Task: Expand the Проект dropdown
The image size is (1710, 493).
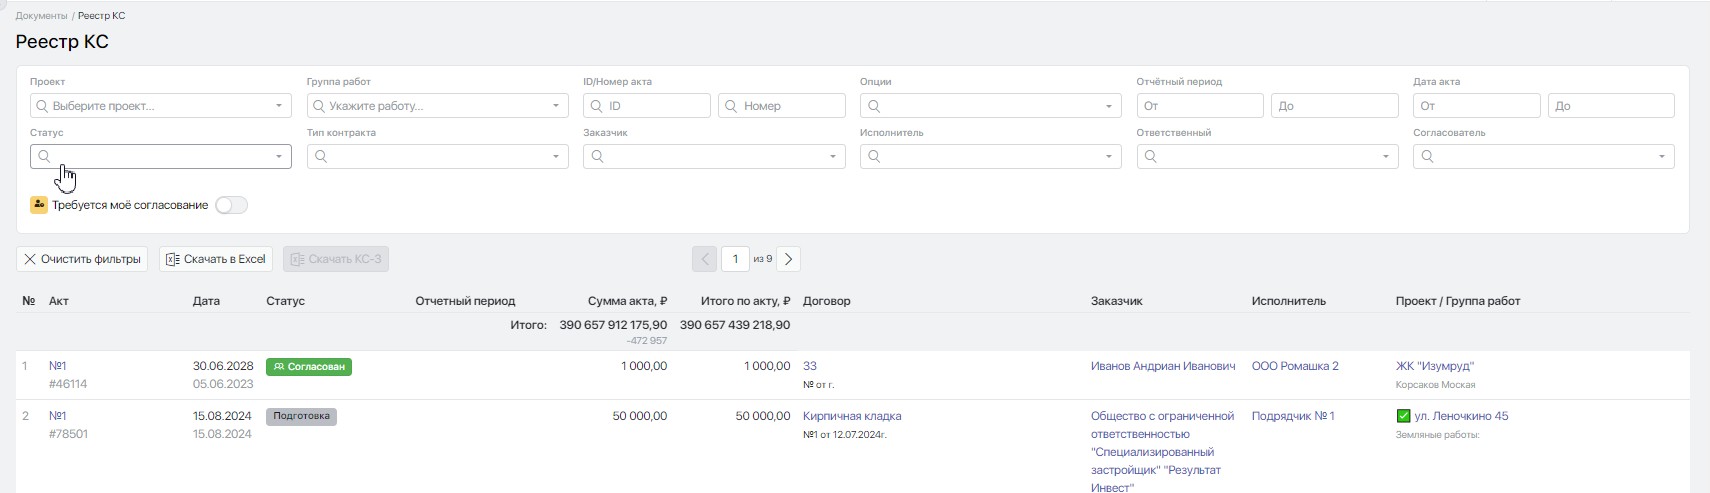Action: 279,106
